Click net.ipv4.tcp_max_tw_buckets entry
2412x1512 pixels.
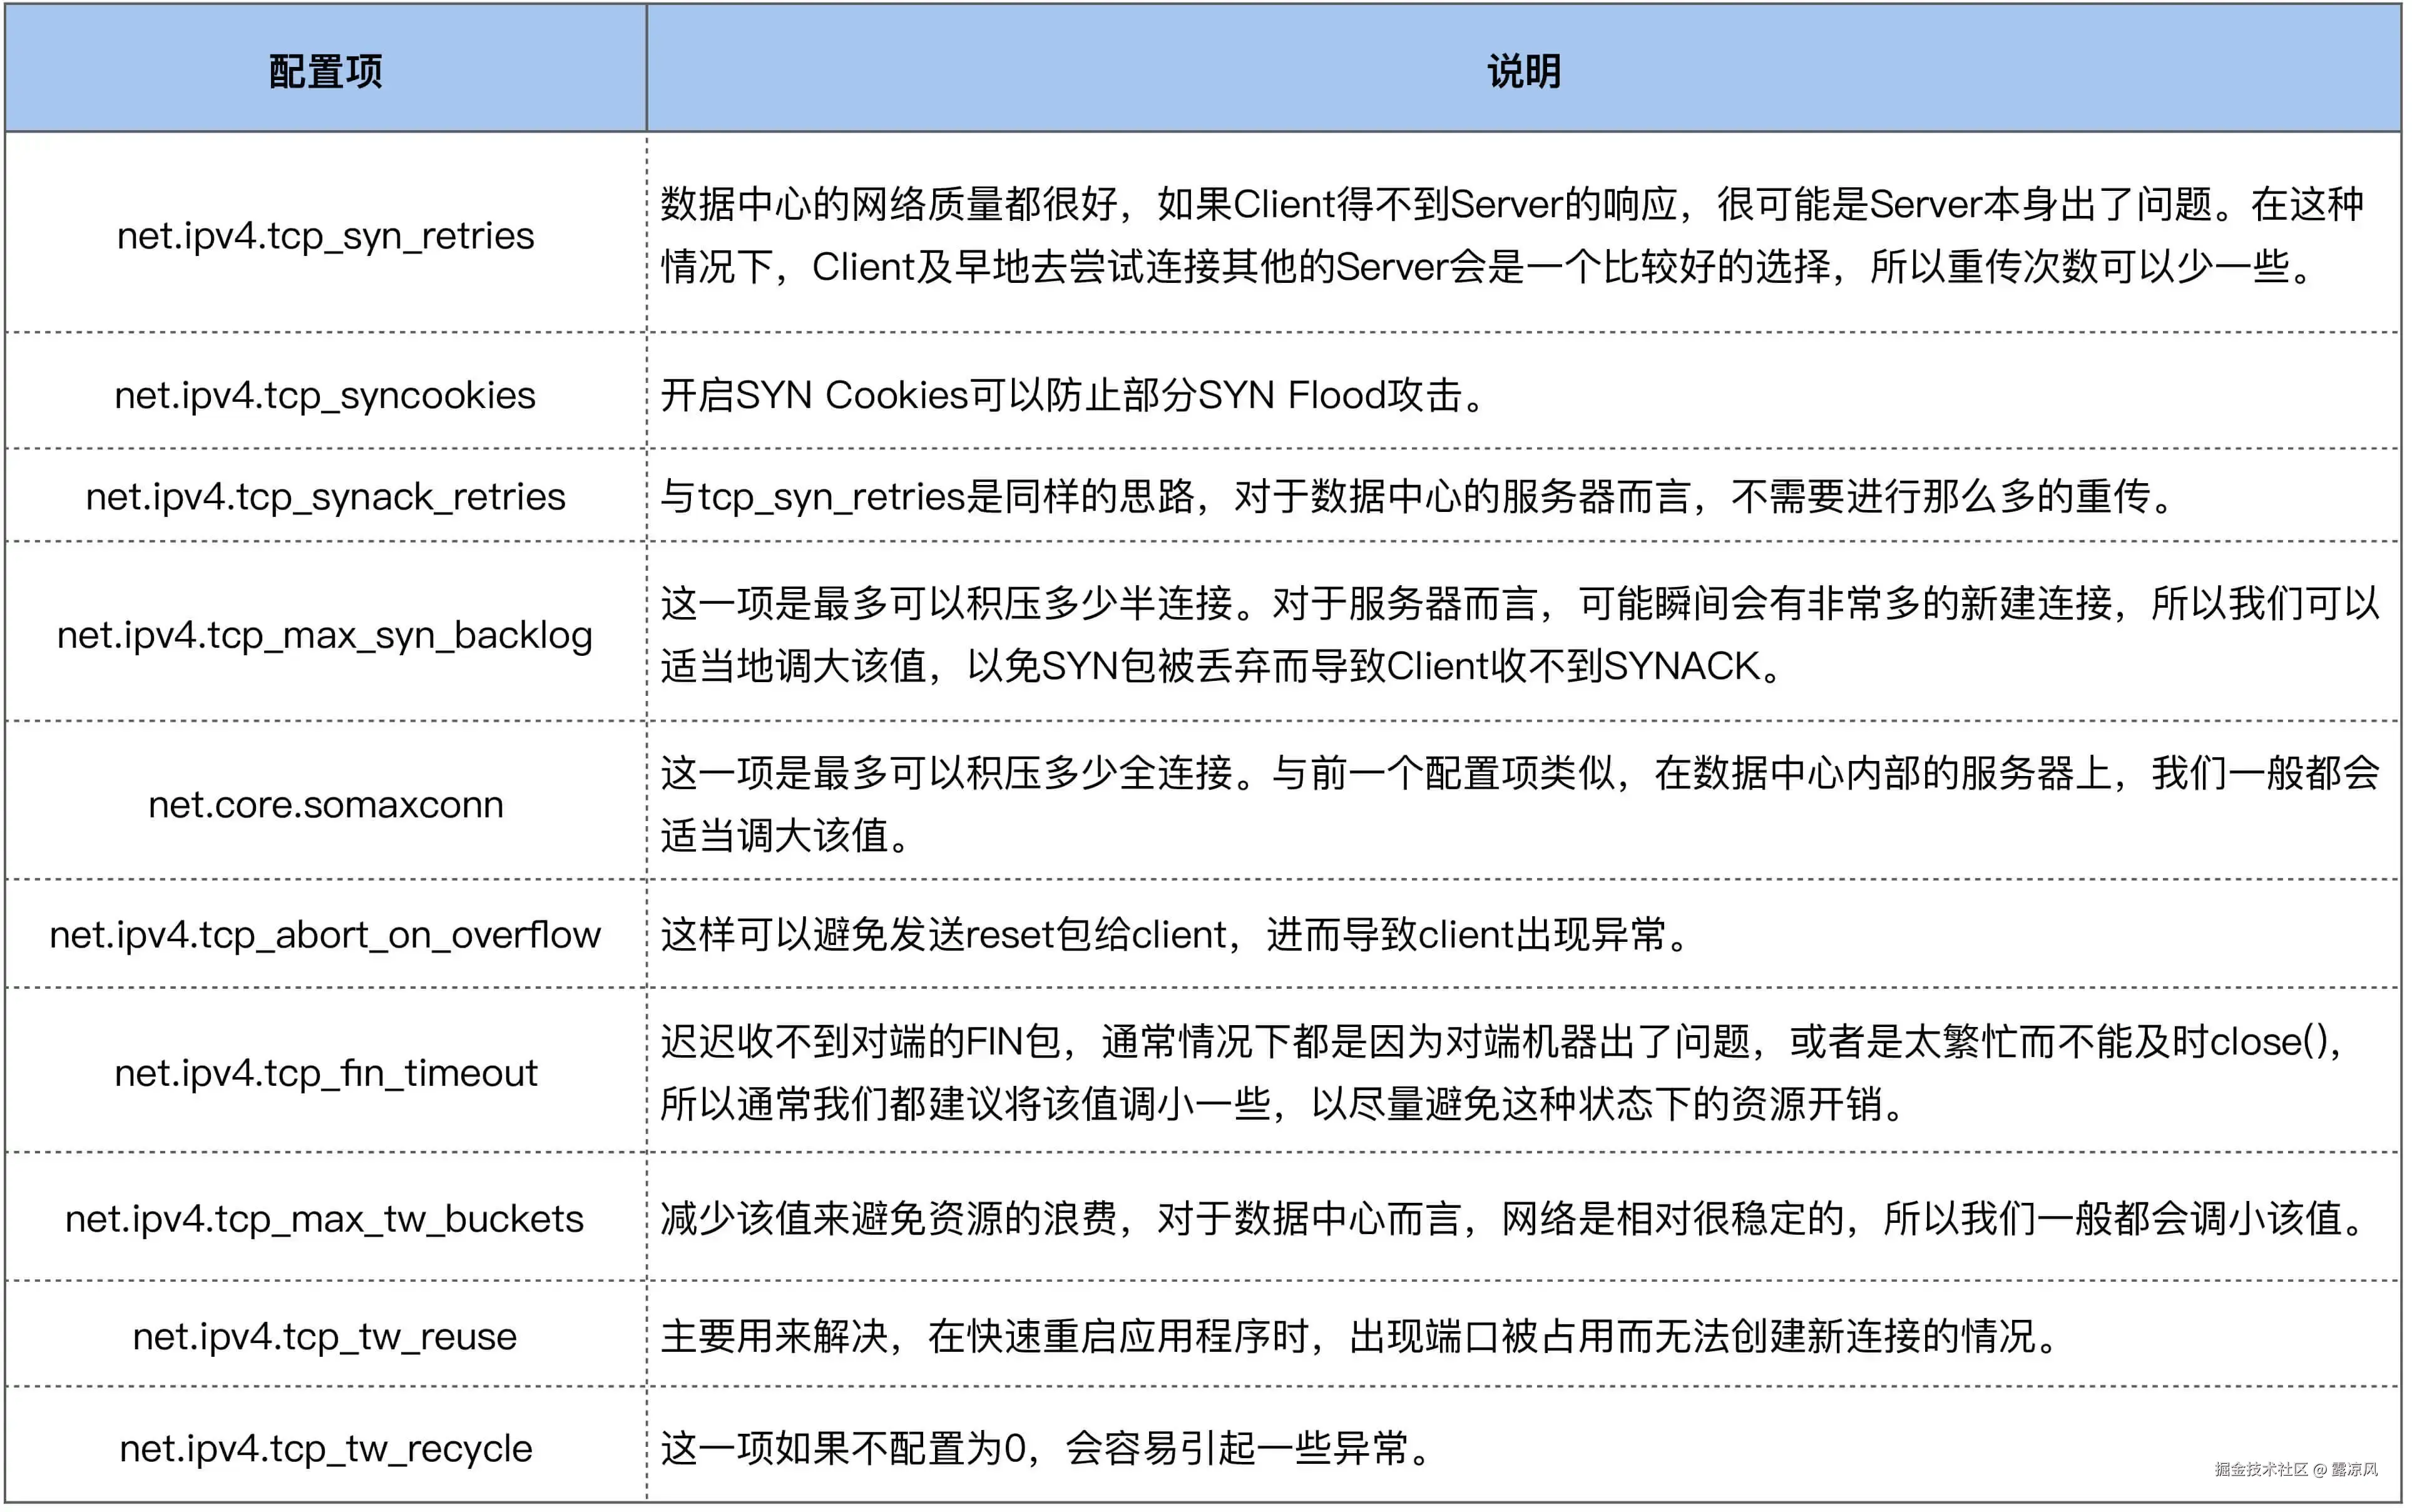(325, 1219)
